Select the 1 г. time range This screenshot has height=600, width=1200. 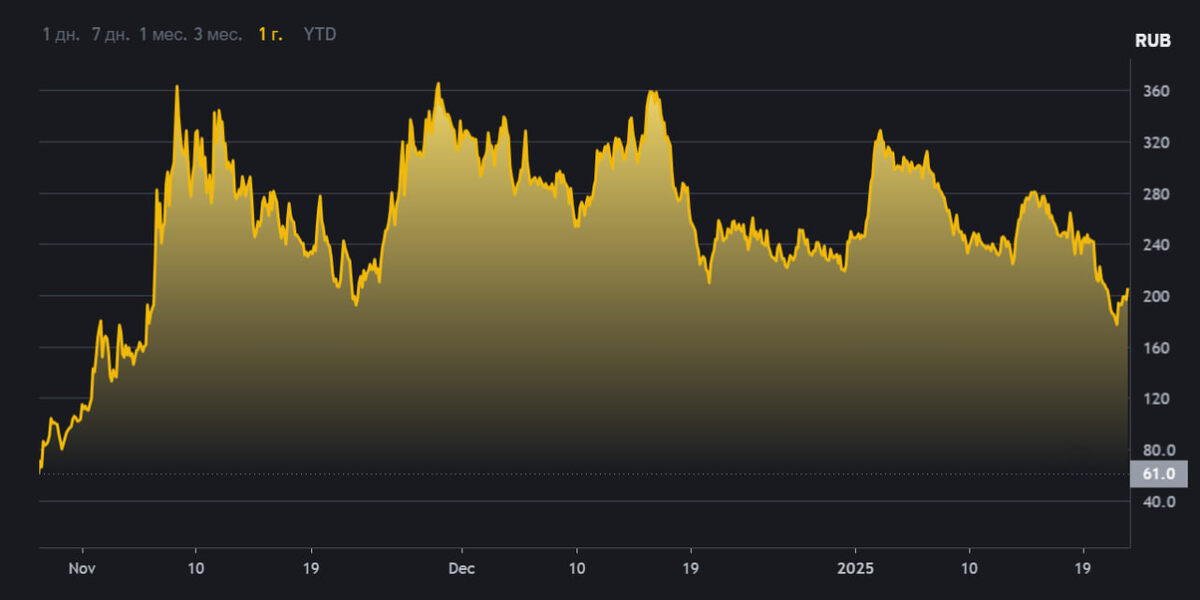pyautogui.click(x=270, y=34)
